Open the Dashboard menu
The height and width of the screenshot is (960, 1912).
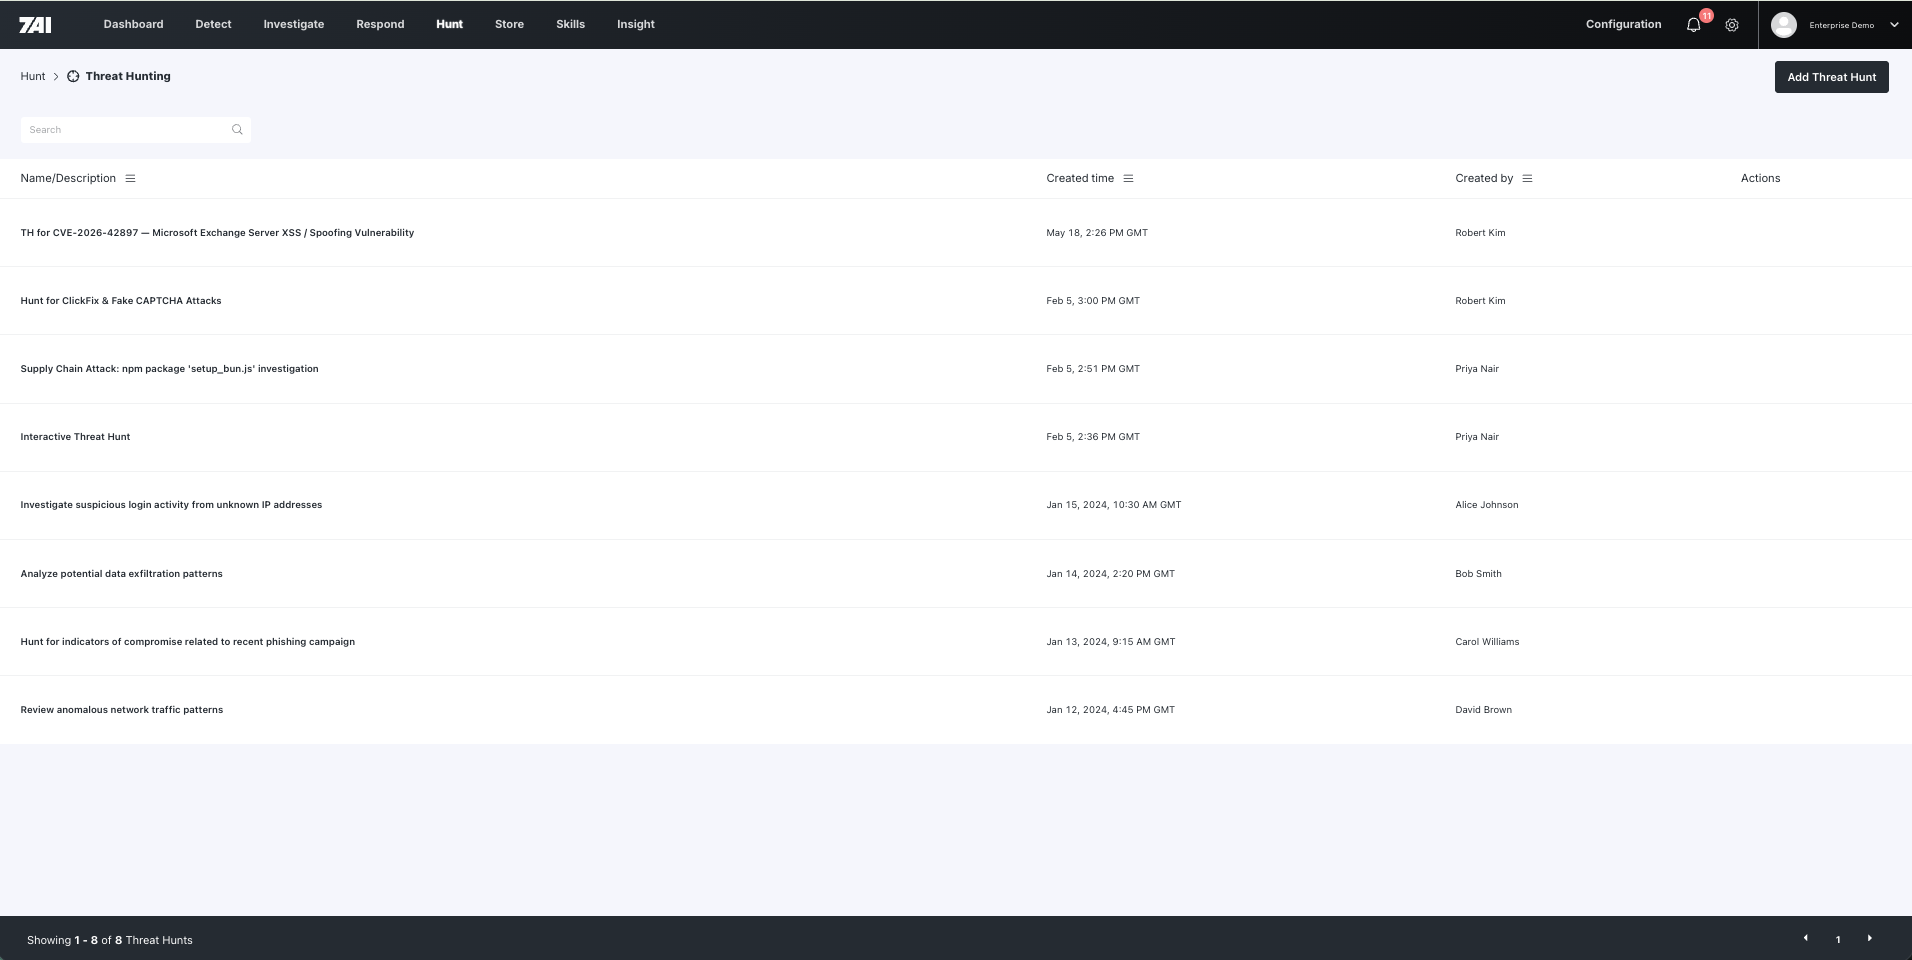(133, 24)
